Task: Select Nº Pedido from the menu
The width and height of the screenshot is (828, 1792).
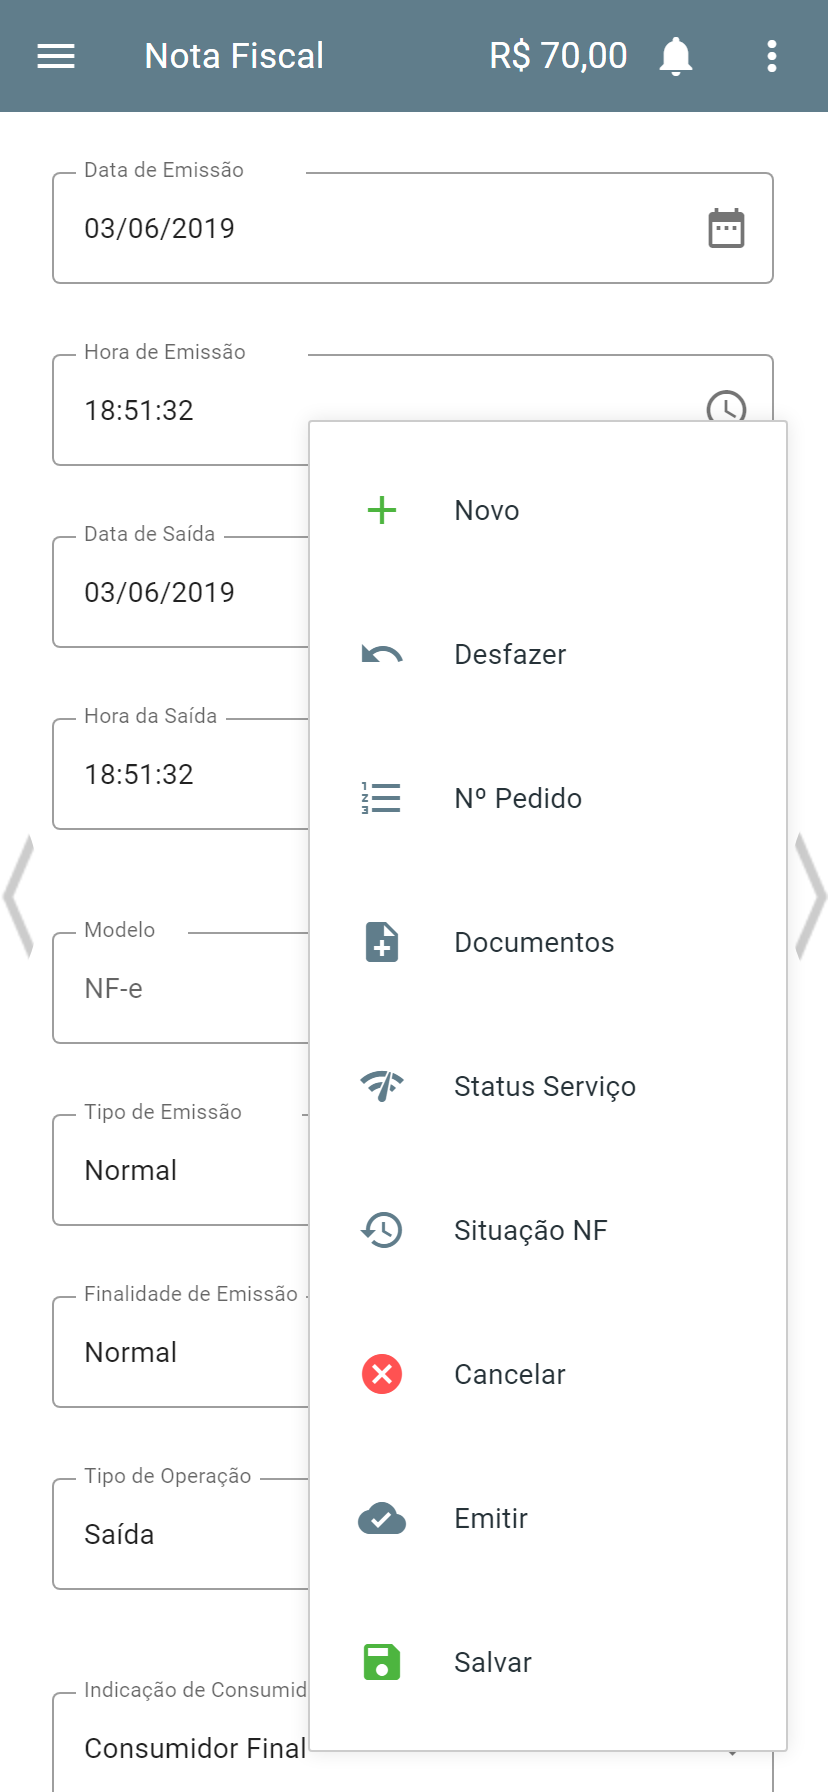Action: 518,798
